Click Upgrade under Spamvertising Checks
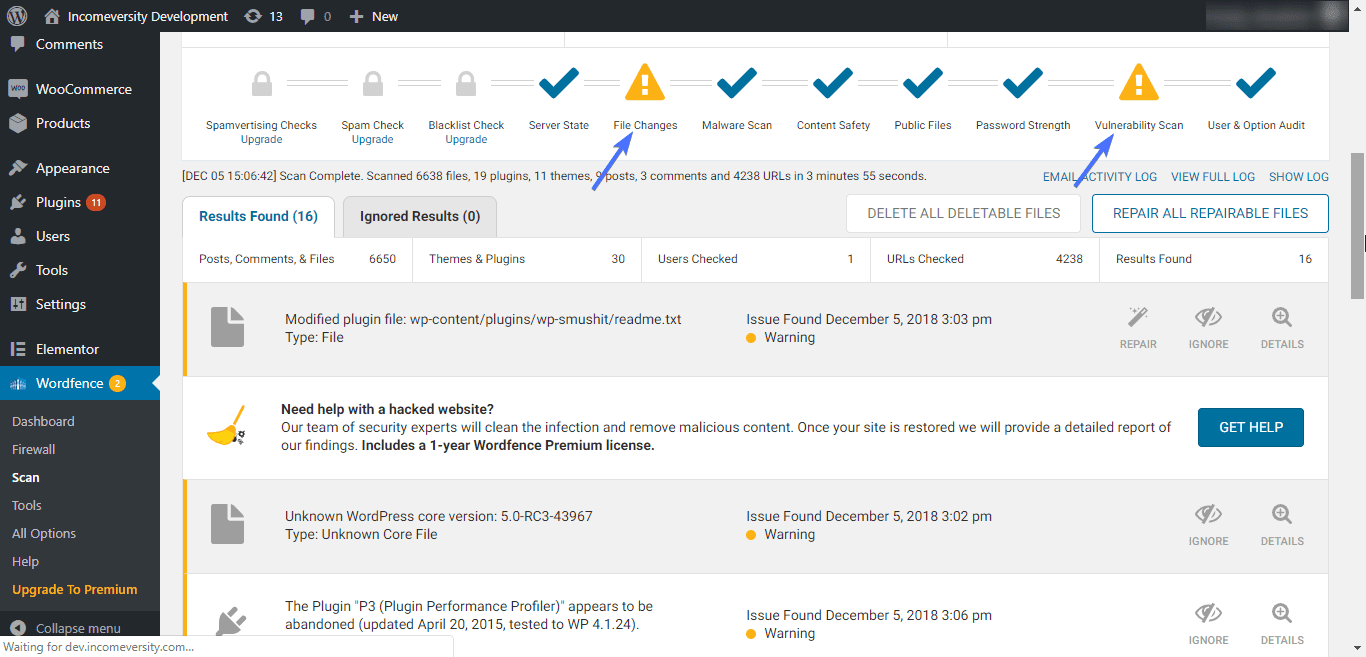 pyautogui.click(x=261, y=139)
